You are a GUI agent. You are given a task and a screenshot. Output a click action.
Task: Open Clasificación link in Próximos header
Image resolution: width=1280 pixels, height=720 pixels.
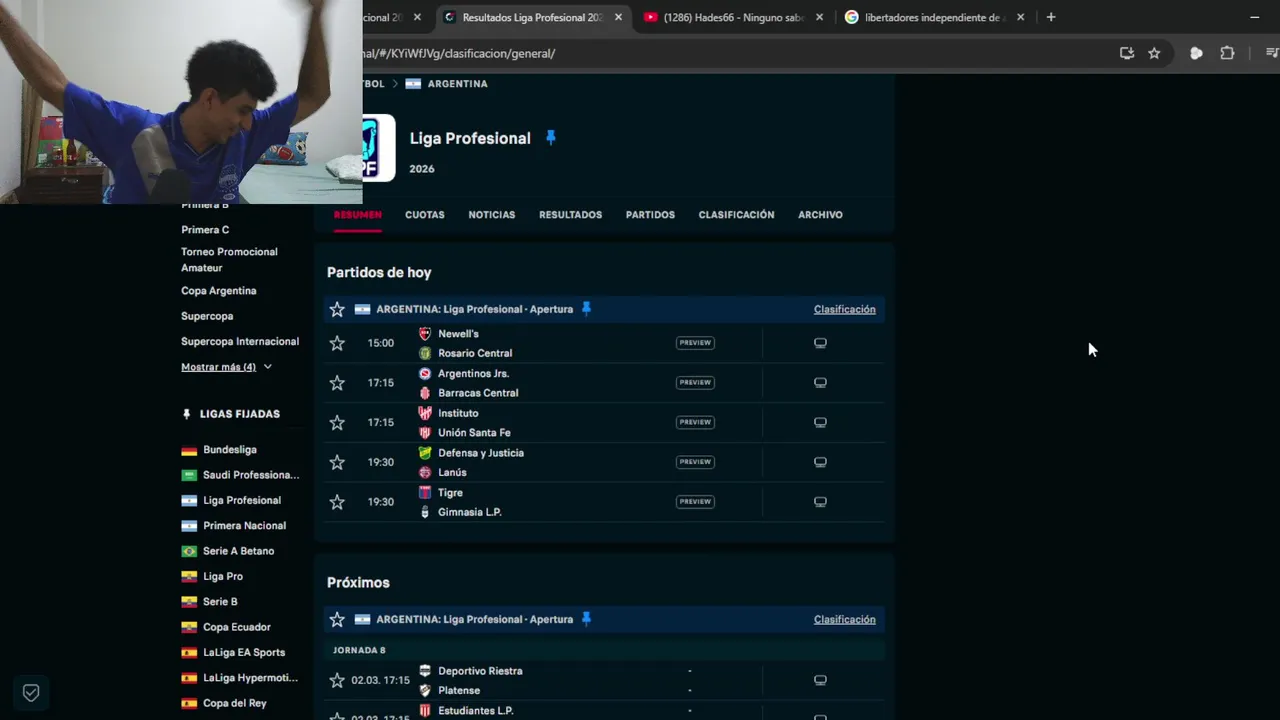click(x=844, y=619)
